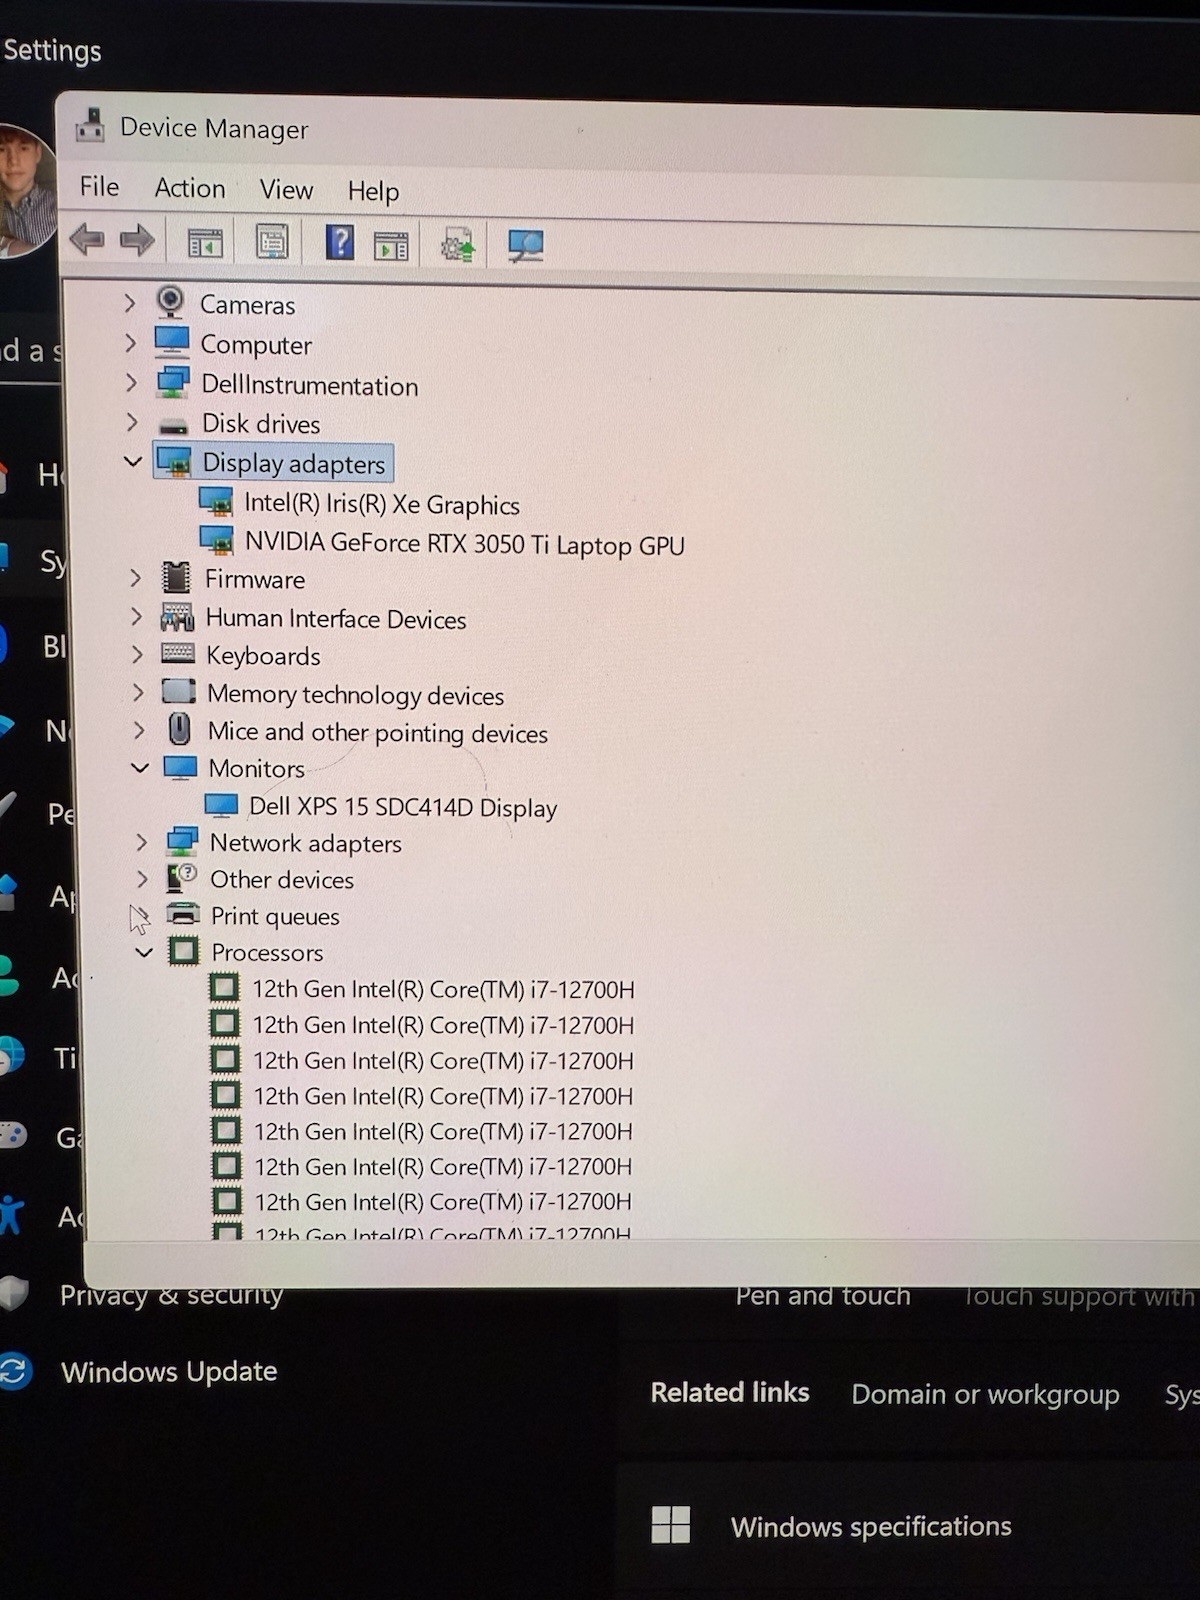Click the Windows Update sync icon in Settings

[x=15, y=1370]
